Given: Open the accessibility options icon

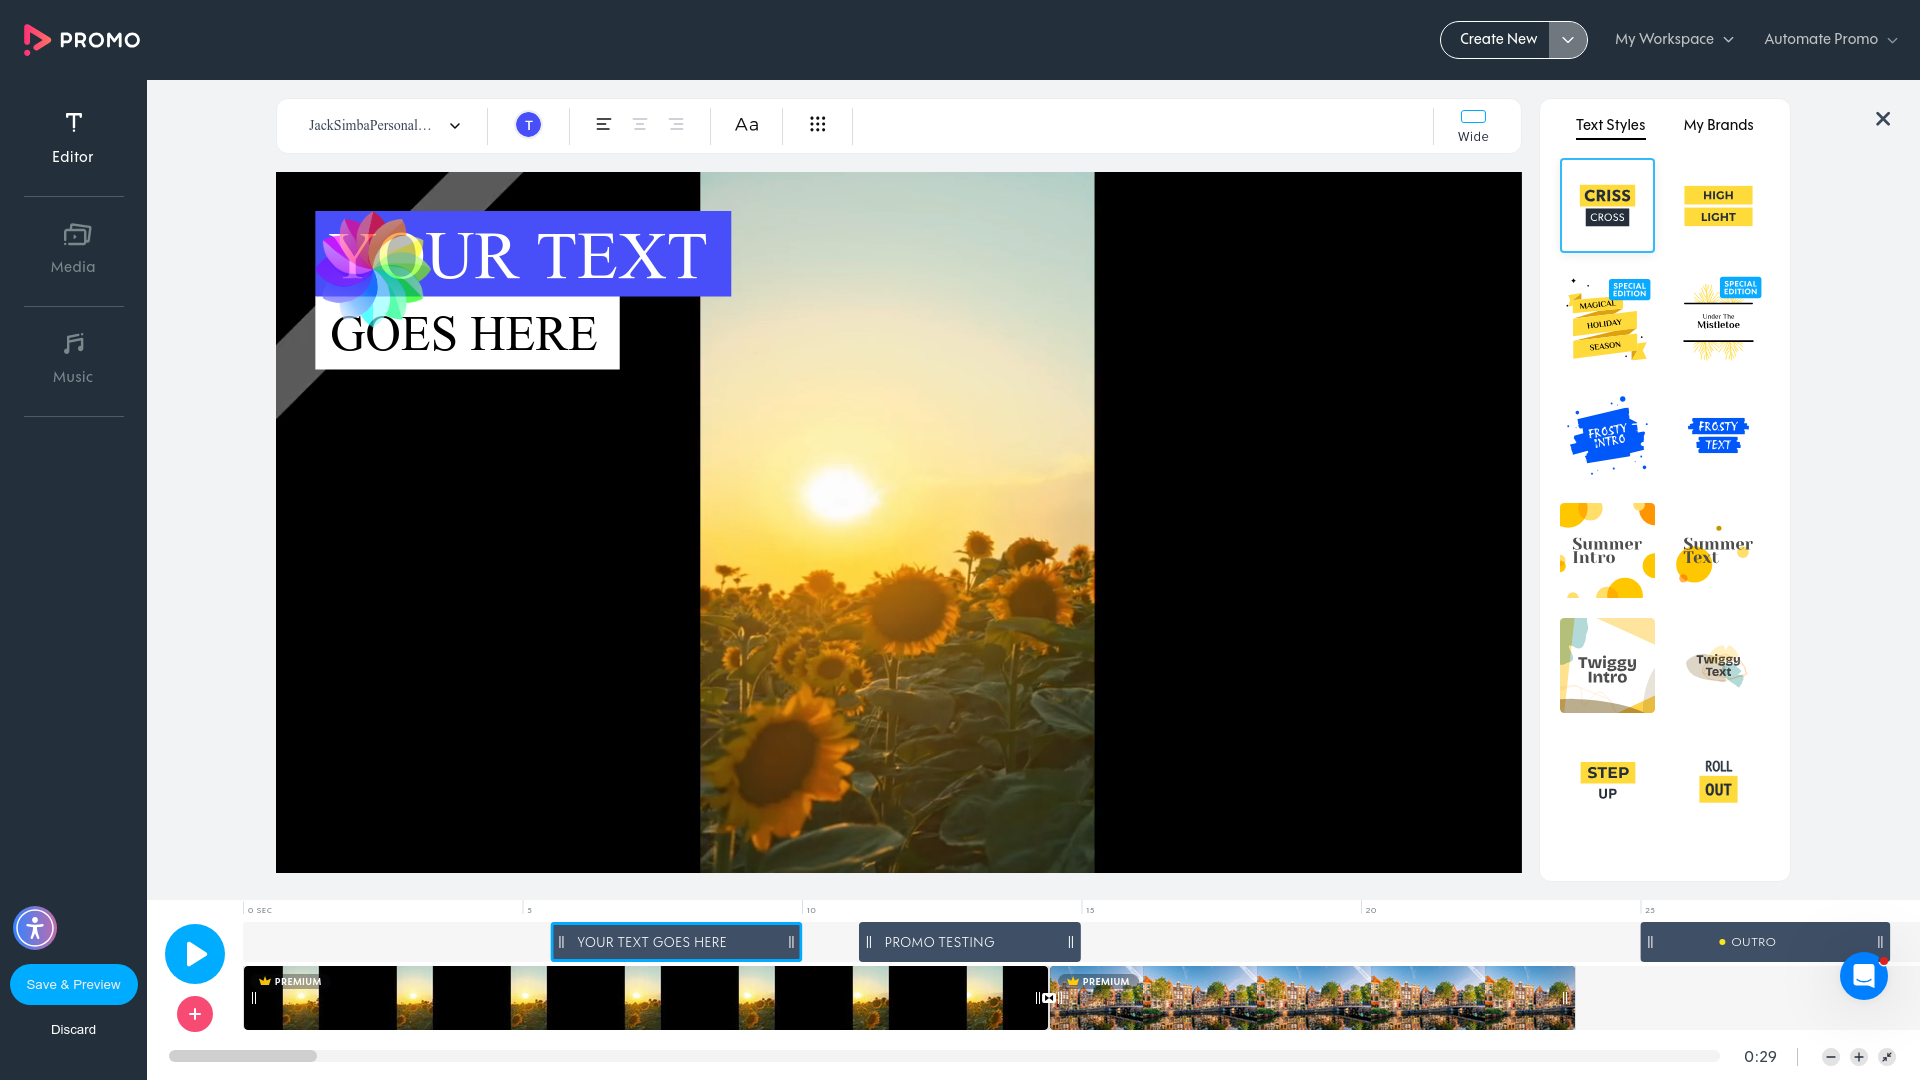Looking at the screenshot, I should coord(34,928).
